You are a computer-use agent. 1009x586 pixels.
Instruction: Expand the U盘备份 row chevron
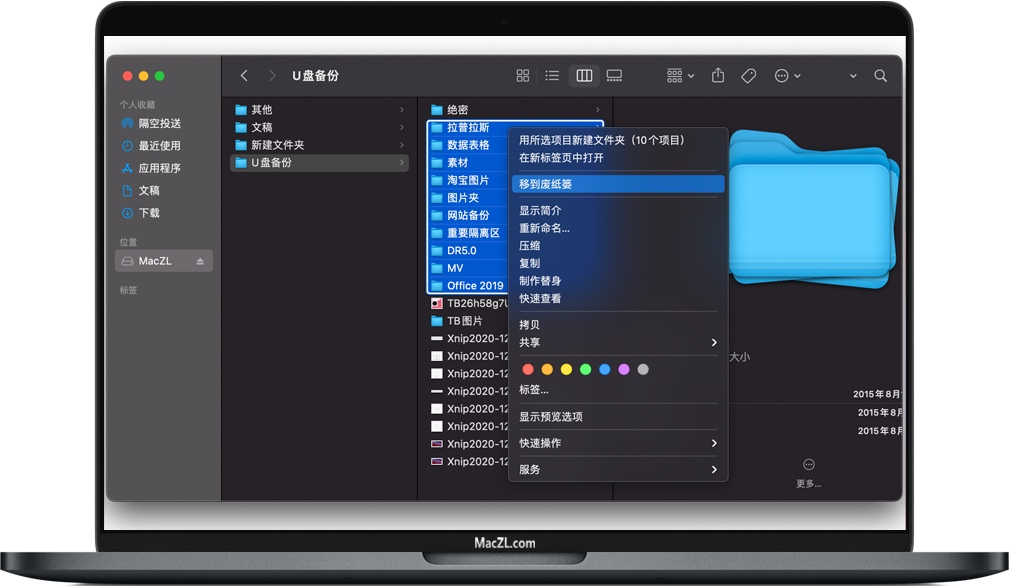(x=402, y=163)
